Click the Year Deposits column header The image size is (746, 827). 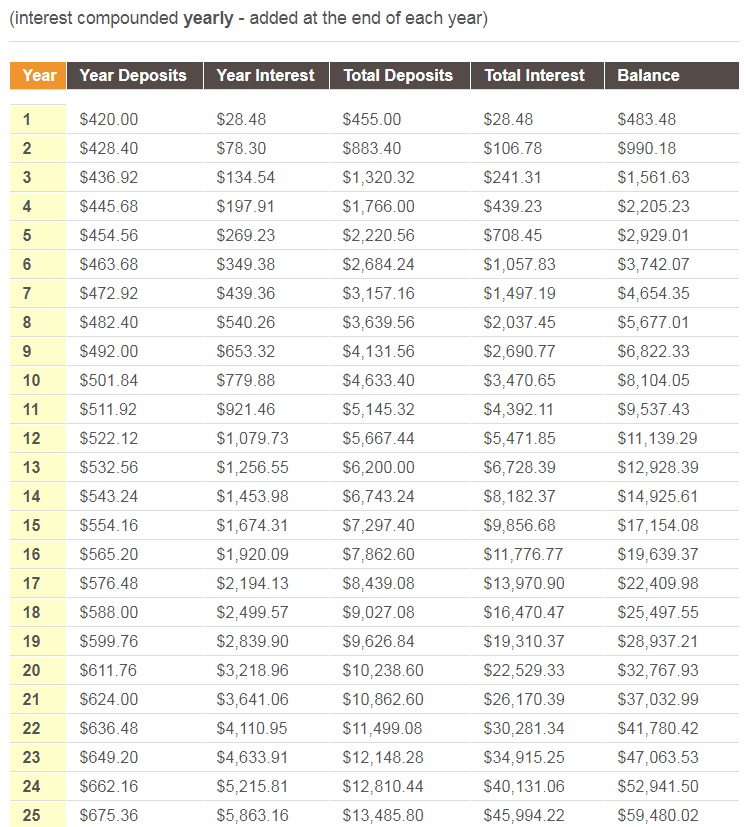[x=133, y=75]
